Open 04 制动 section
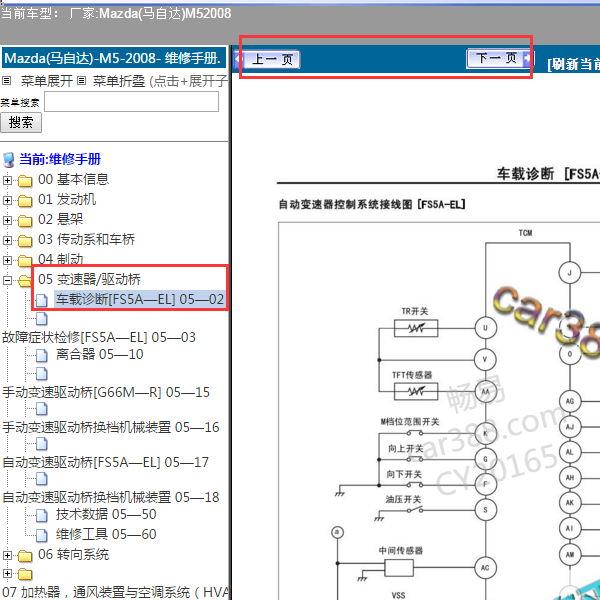The image size is (600, 600). click(60, 259)
